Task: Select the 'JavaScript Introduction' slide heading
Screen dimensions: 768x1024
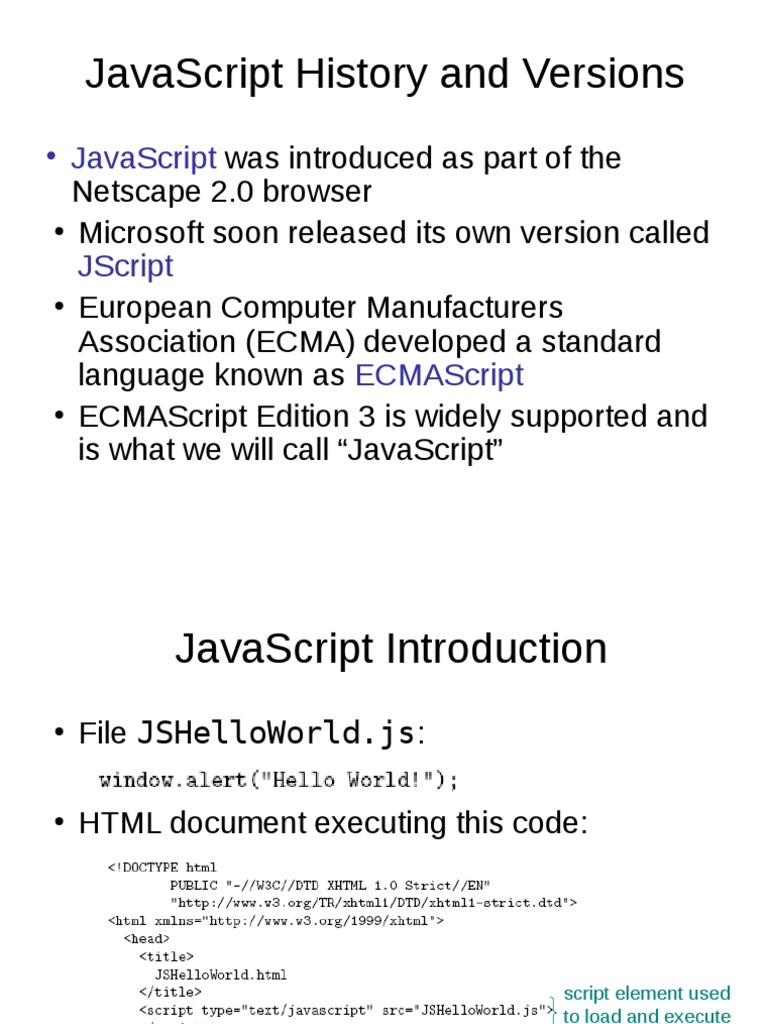Action: click(x=390, y=648)
